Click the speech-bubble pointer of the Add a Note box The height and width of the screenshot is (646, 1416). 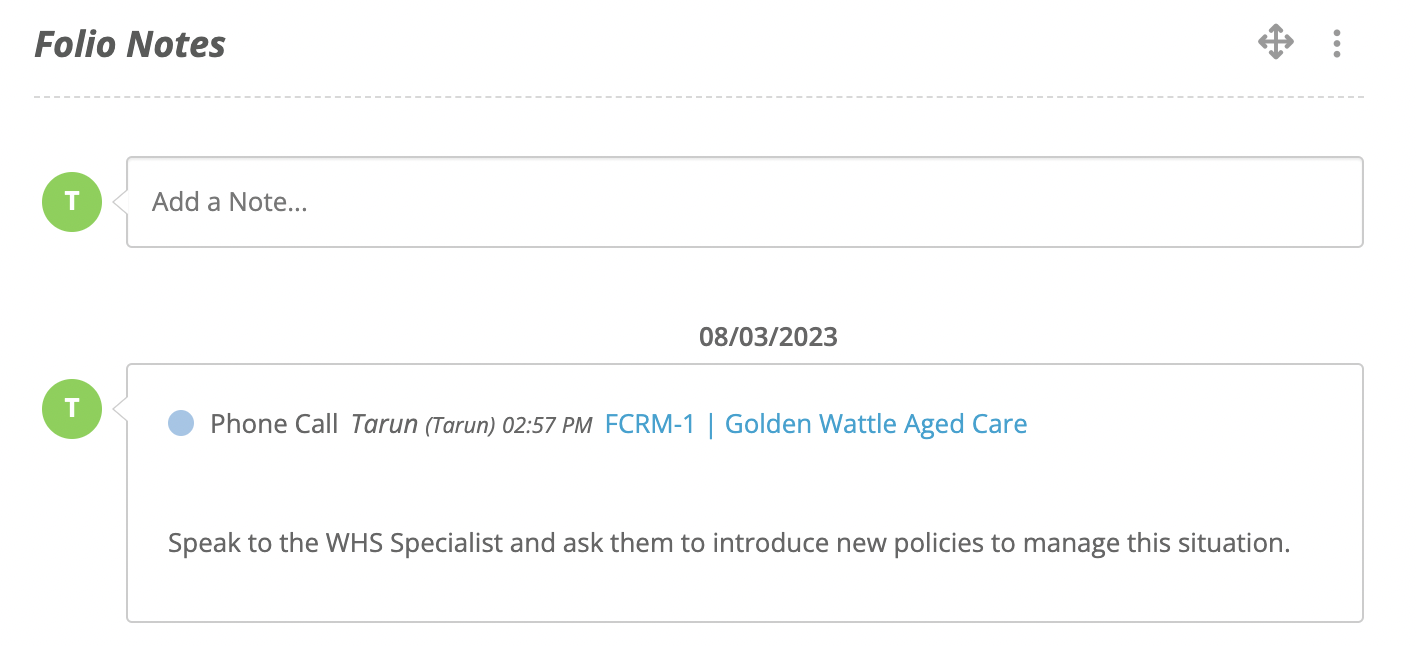coord(120,202)
